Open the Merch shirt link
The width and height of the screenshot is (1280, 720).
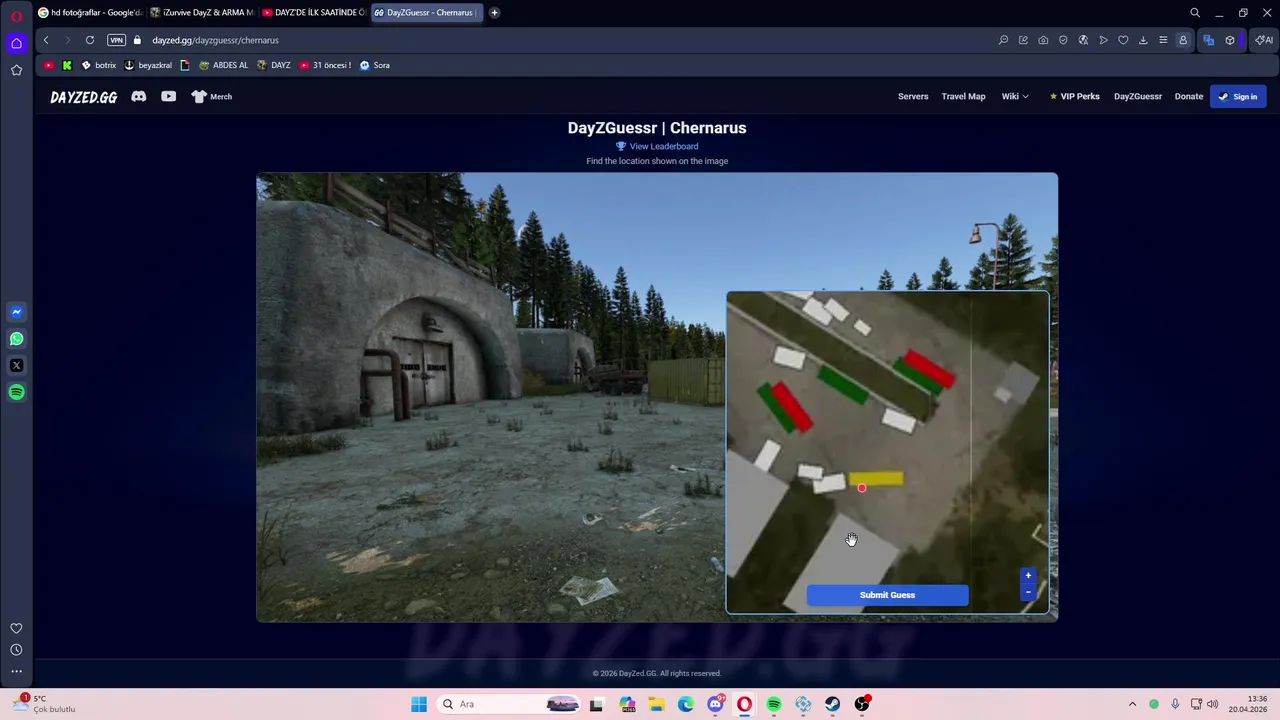(x=212, y=96)
